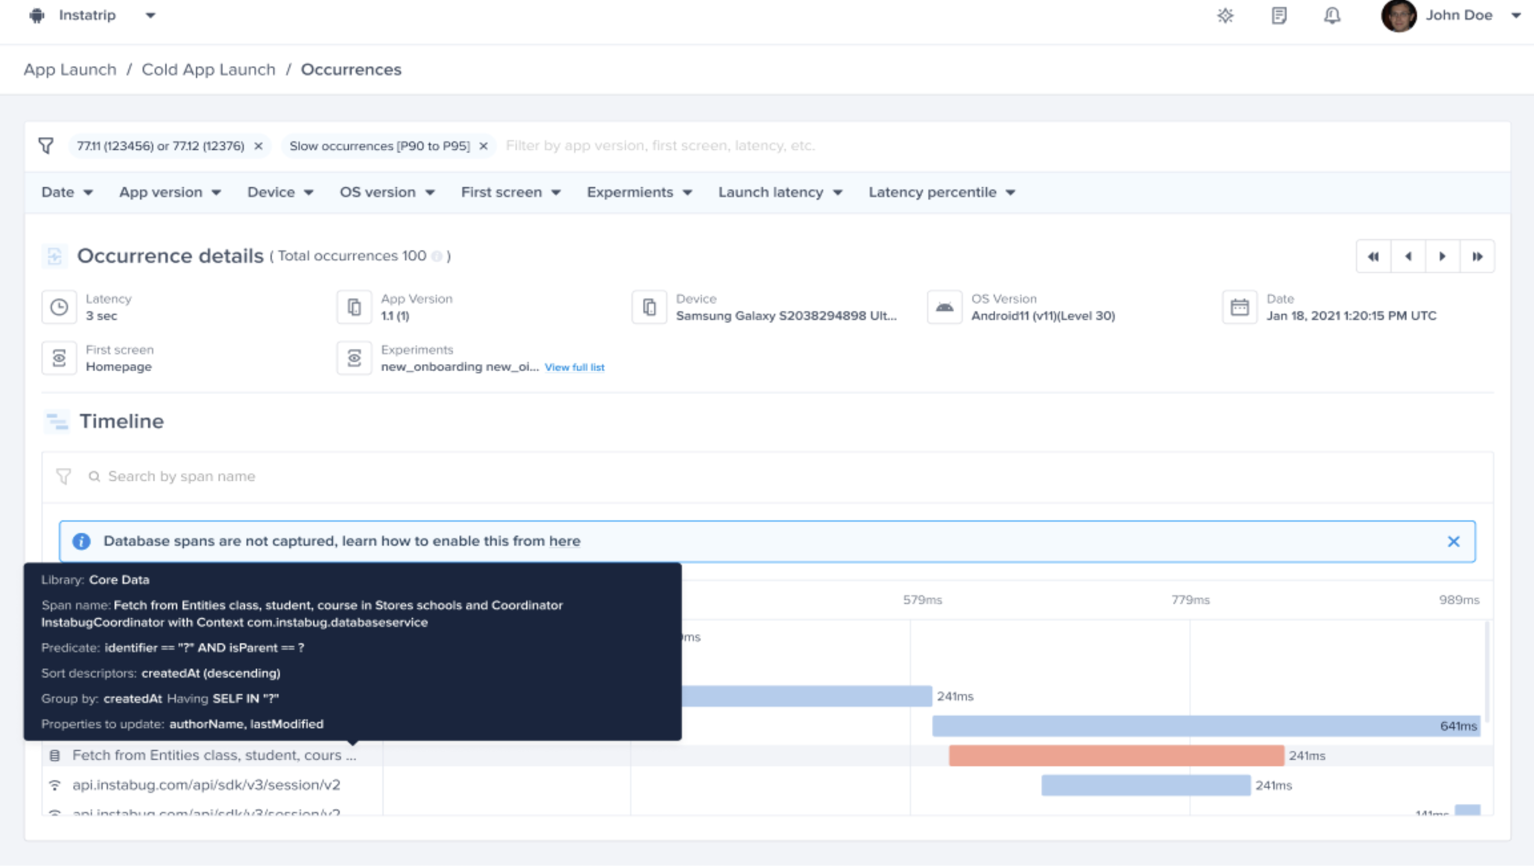Click the Android11 (v11)(Level 30) value
Screen dimensions: 1534x866
click(x=1043, y=316)
